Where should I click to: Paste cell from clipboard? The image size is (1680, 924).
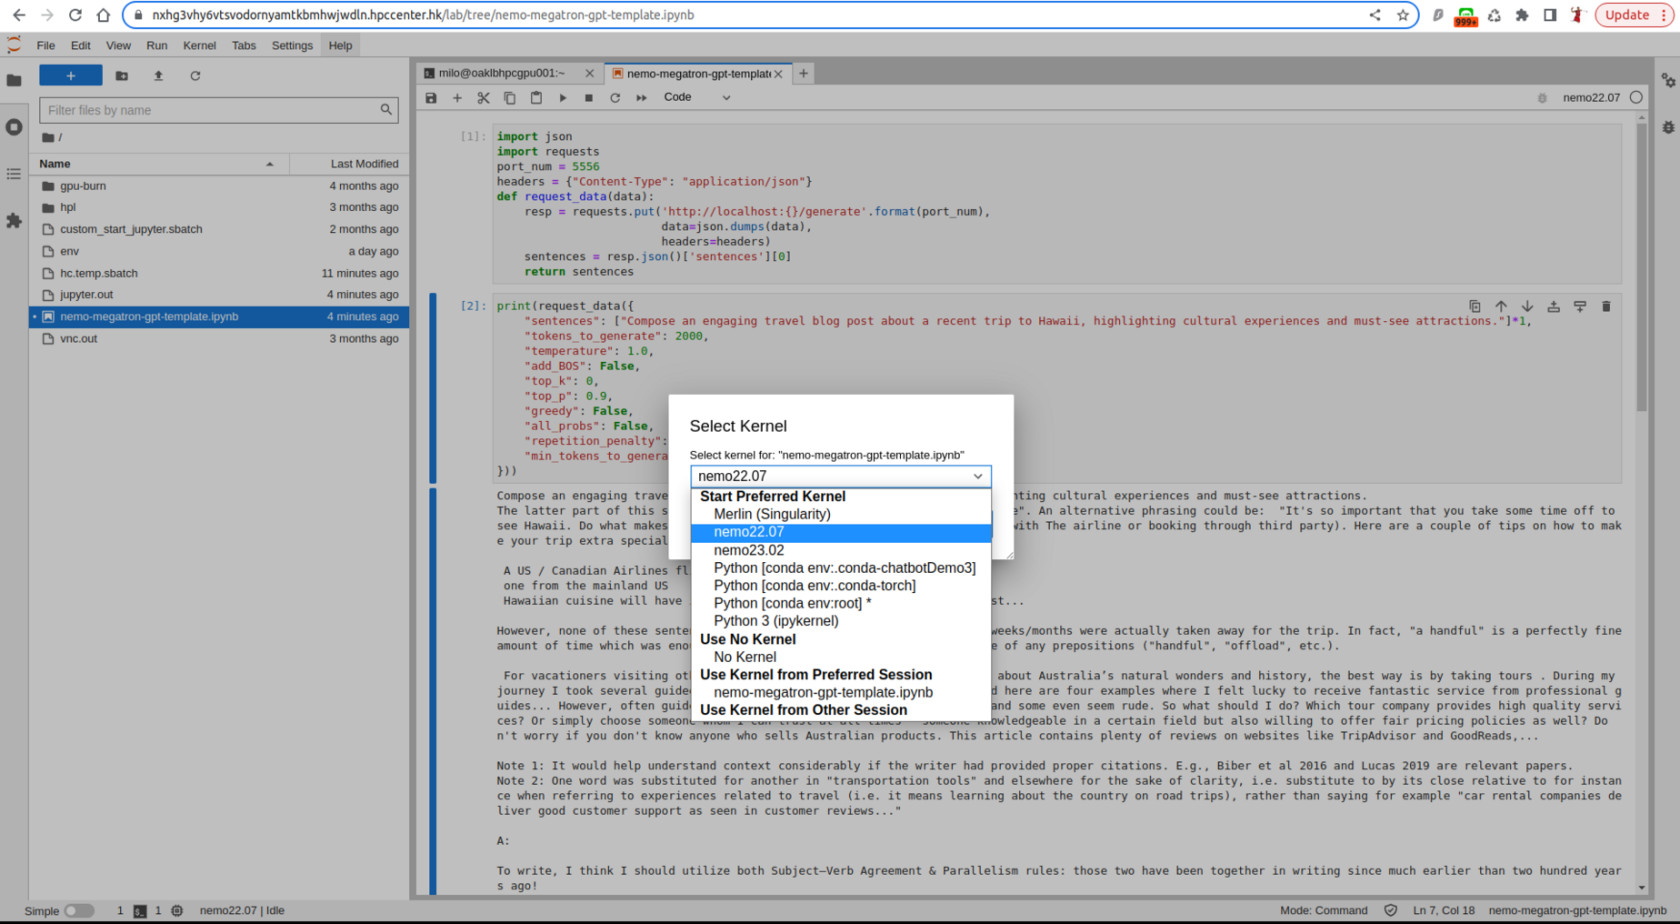click(x=536, y=98)
